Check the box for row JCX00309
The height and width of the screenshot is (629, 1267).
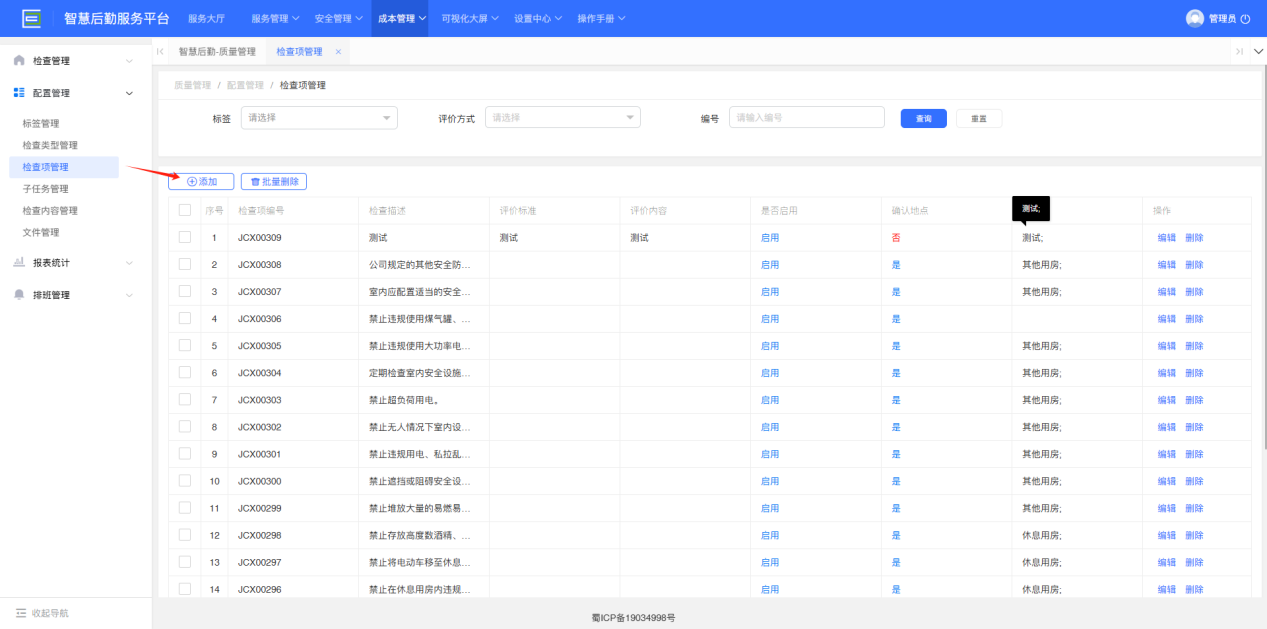(x=184, y=237)
